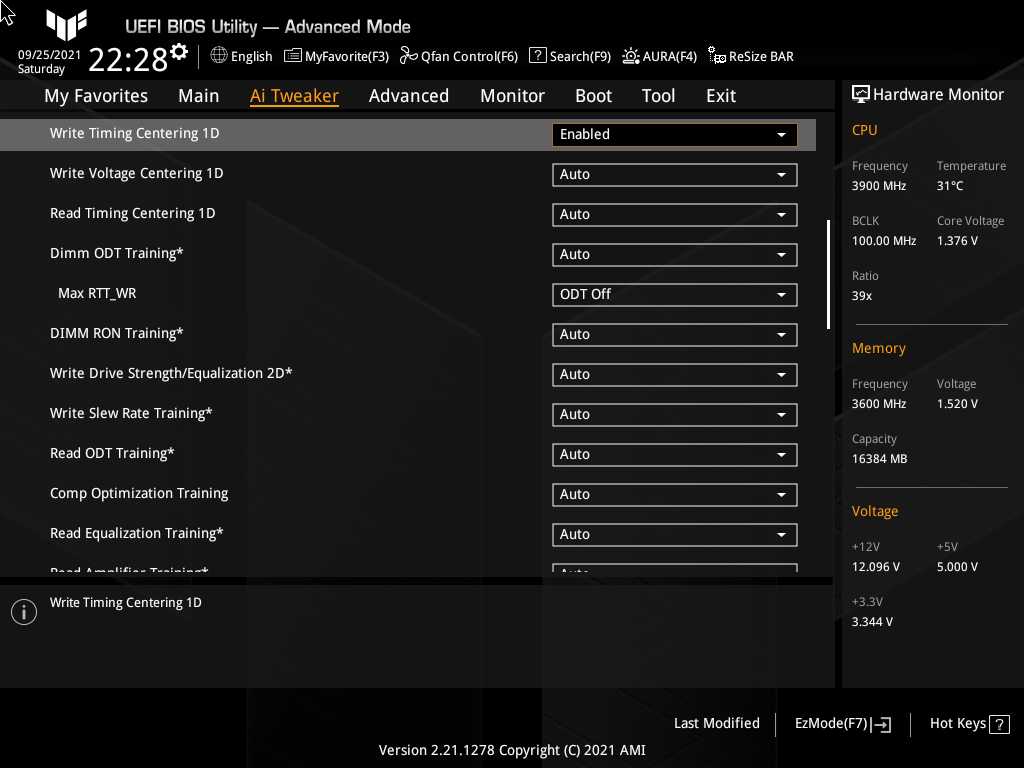This screenshot has width=1024, height=768.
Task: Open Write Drive Strength/Equalization 2D dropdown
Action: tap(675, 375)
